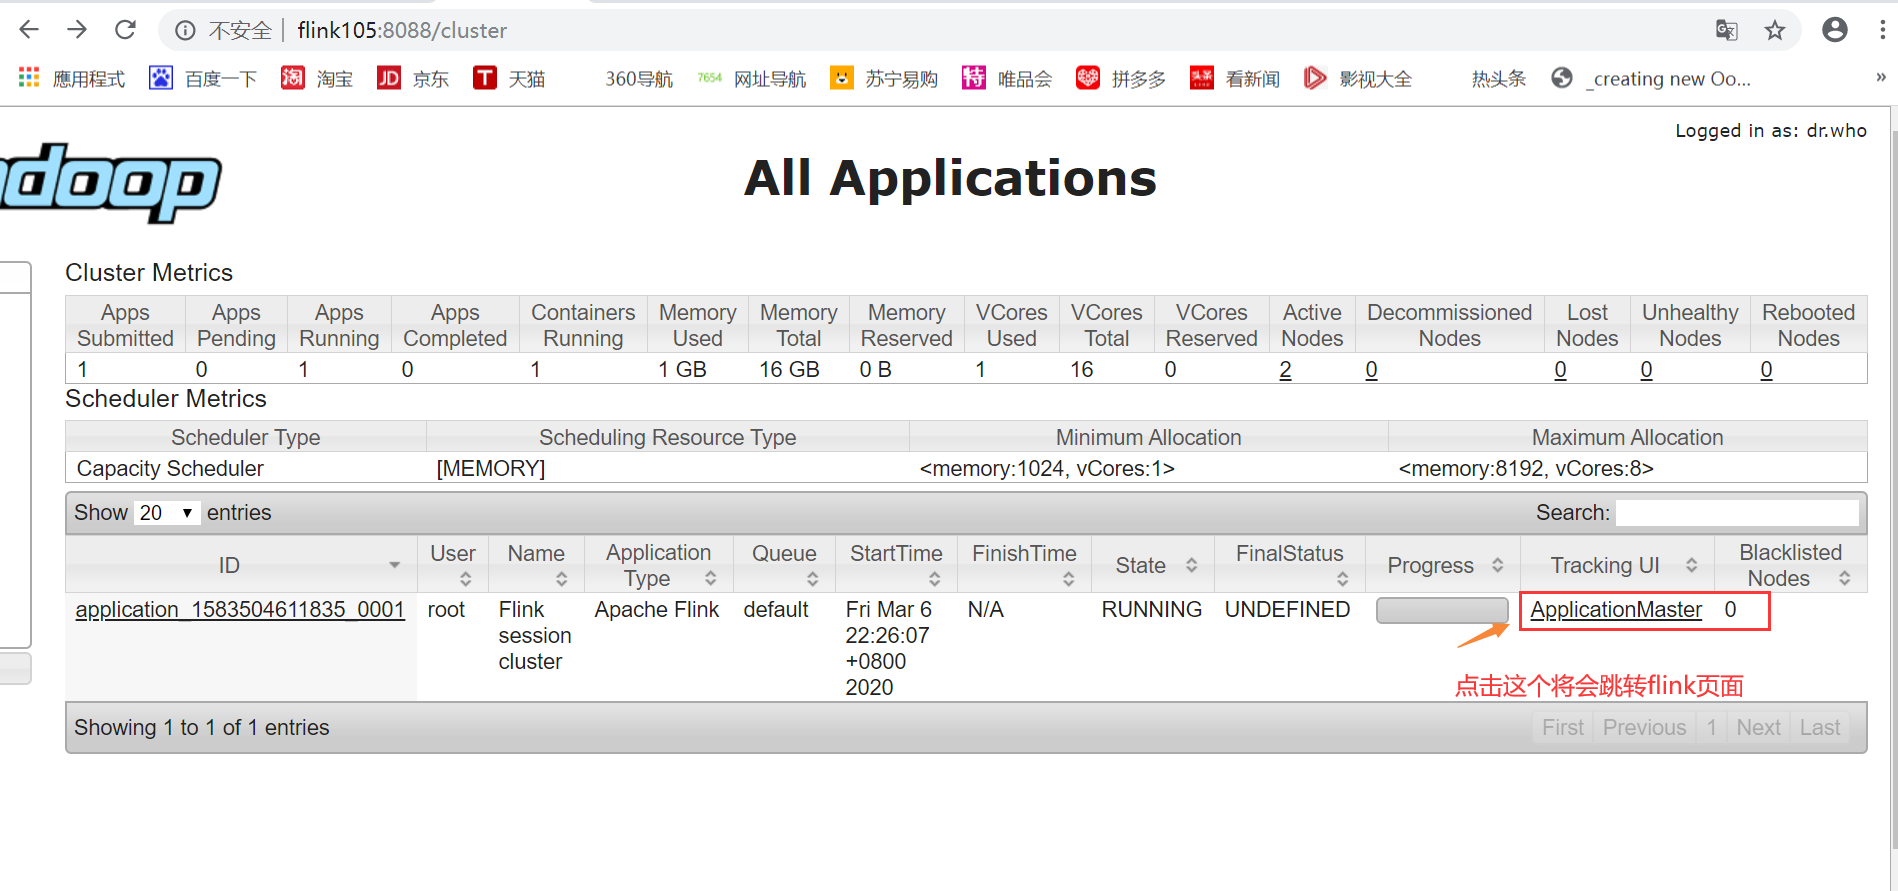Screen dimensions: 1898x891
Task: Sort applications by Progress column
Action: point(1443,565)
